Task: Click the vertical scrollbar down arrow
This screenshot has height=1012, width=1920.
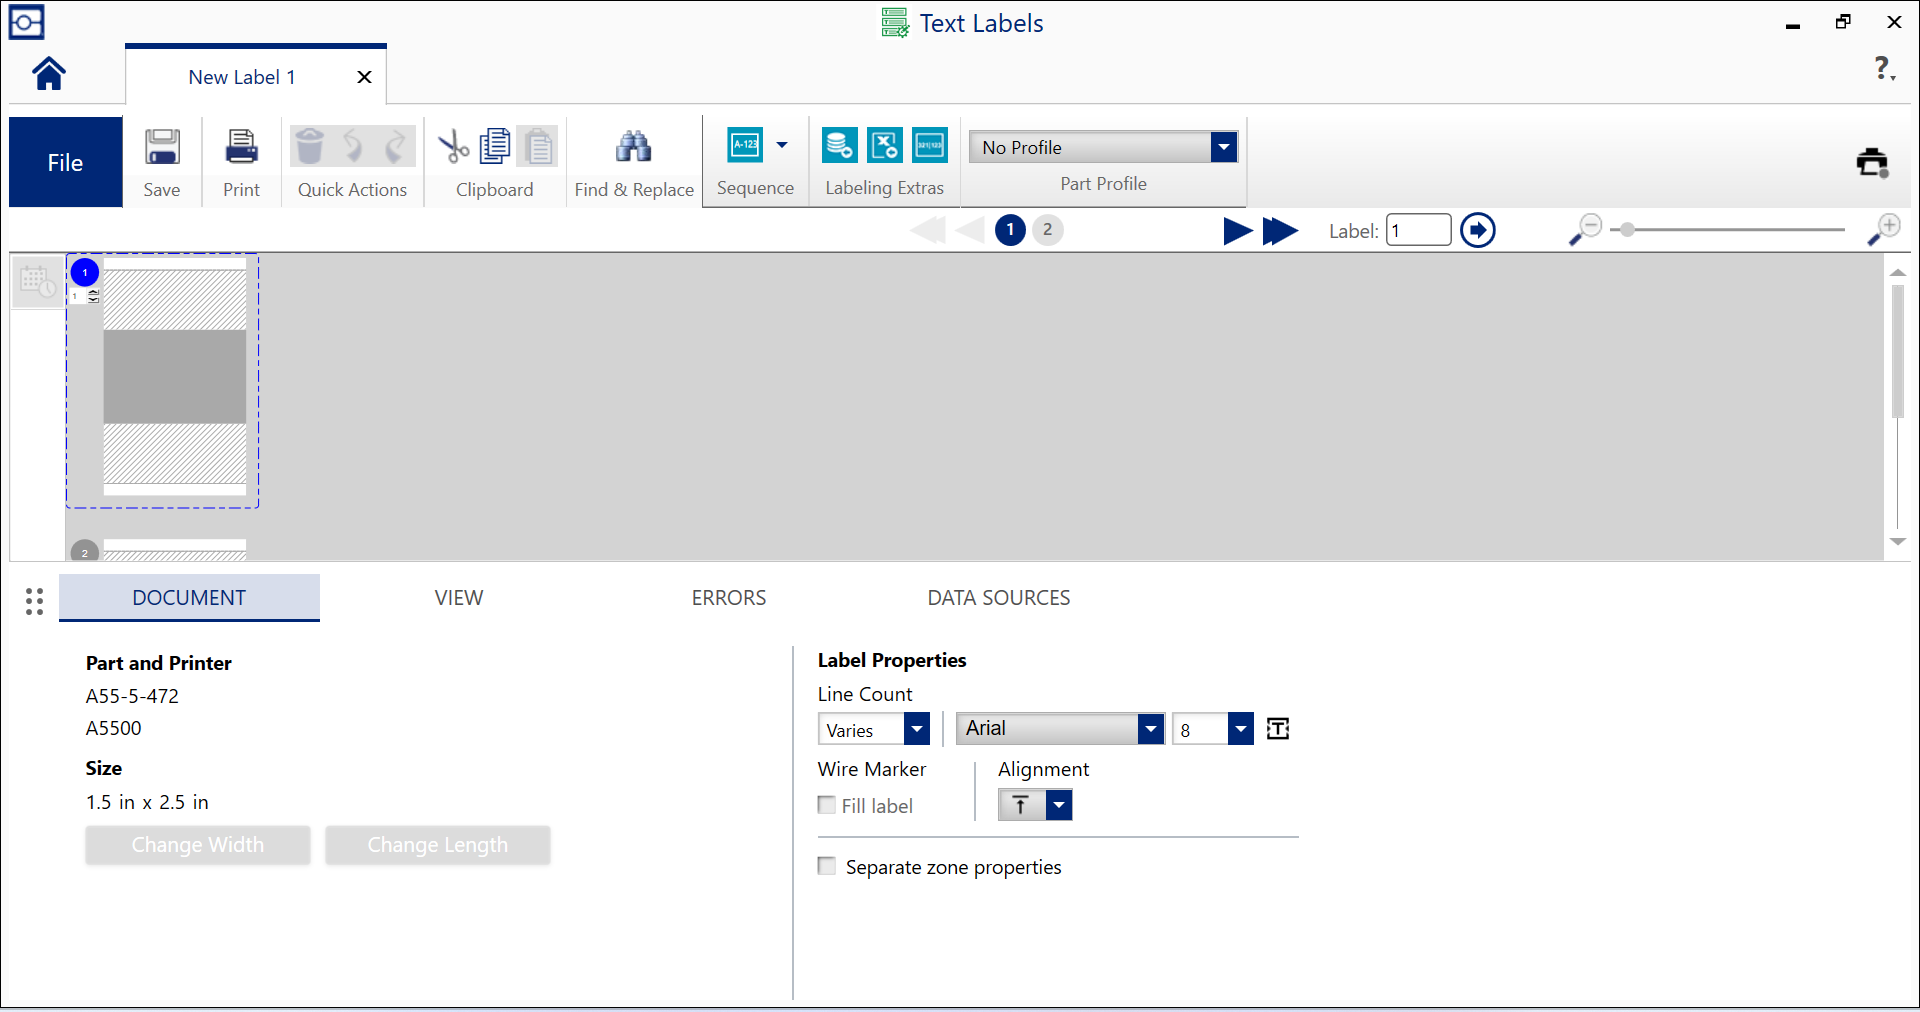Action: [1897, 541]
